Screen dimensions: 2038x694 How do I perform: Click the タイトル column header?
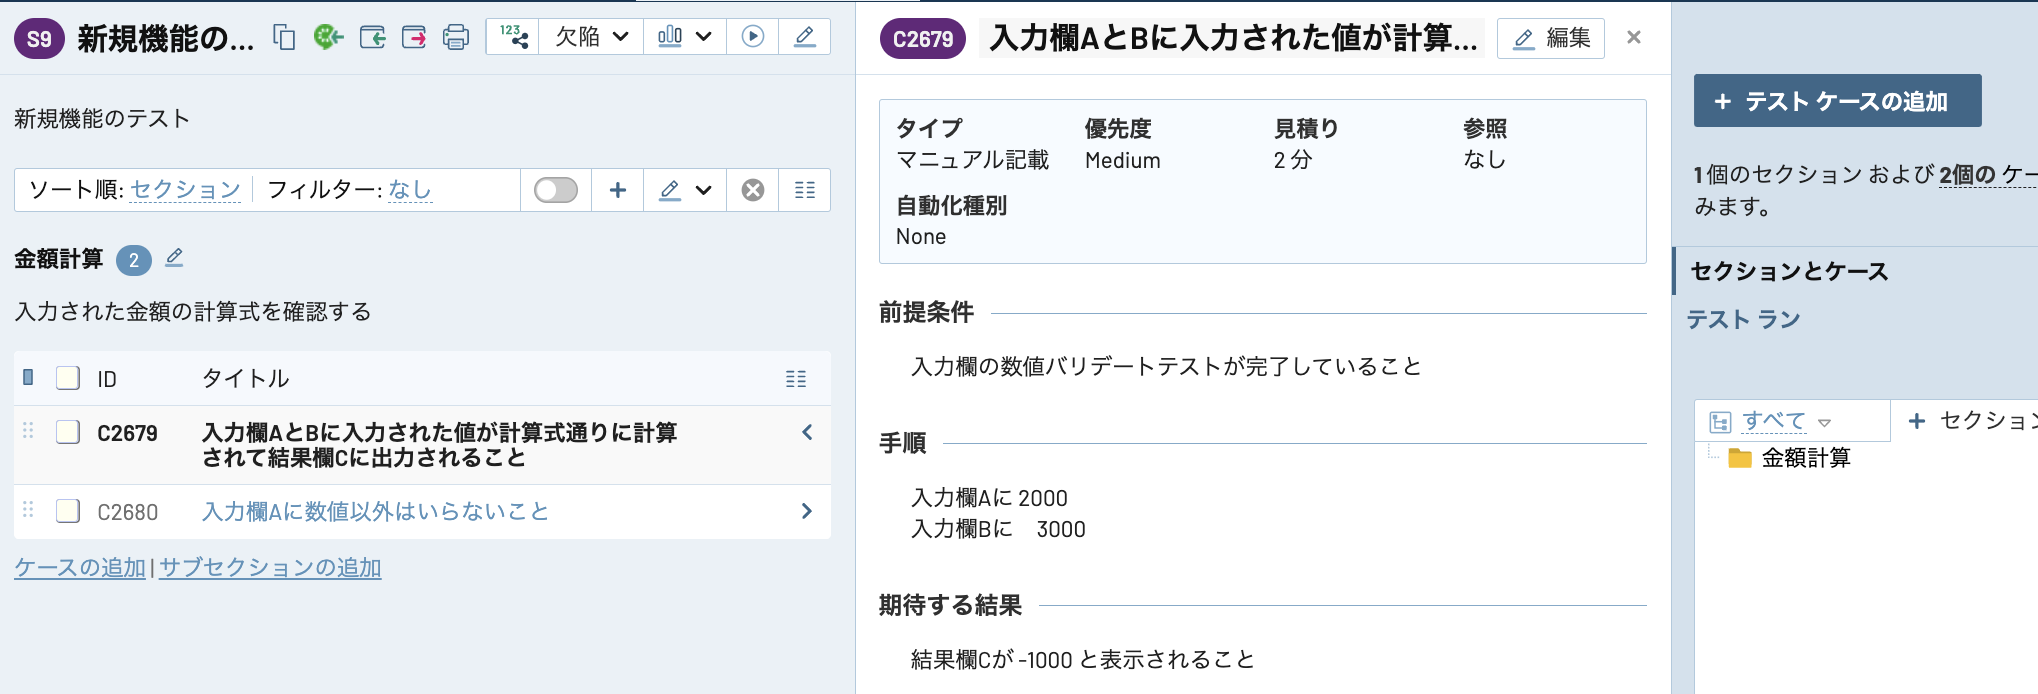(x=245, y=378)
